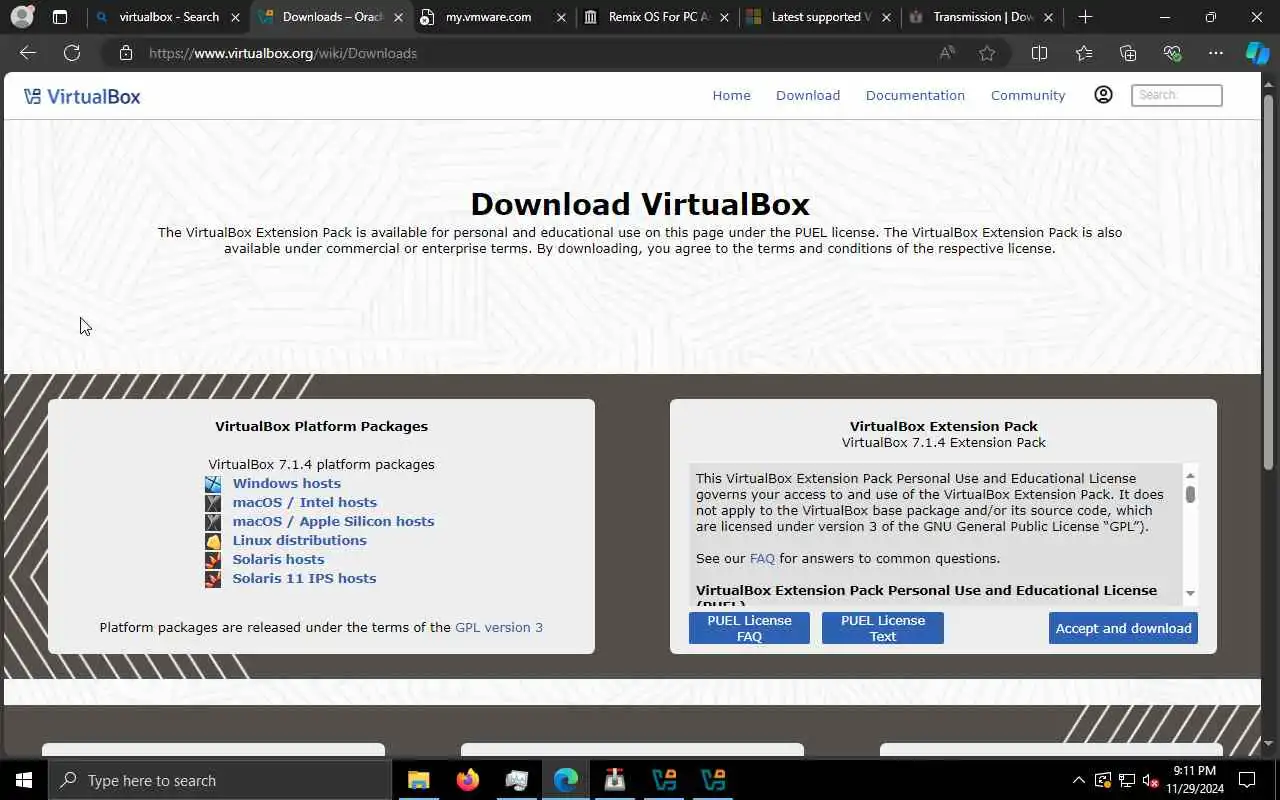Click the license box scroll up arrow

point(1190,474)
